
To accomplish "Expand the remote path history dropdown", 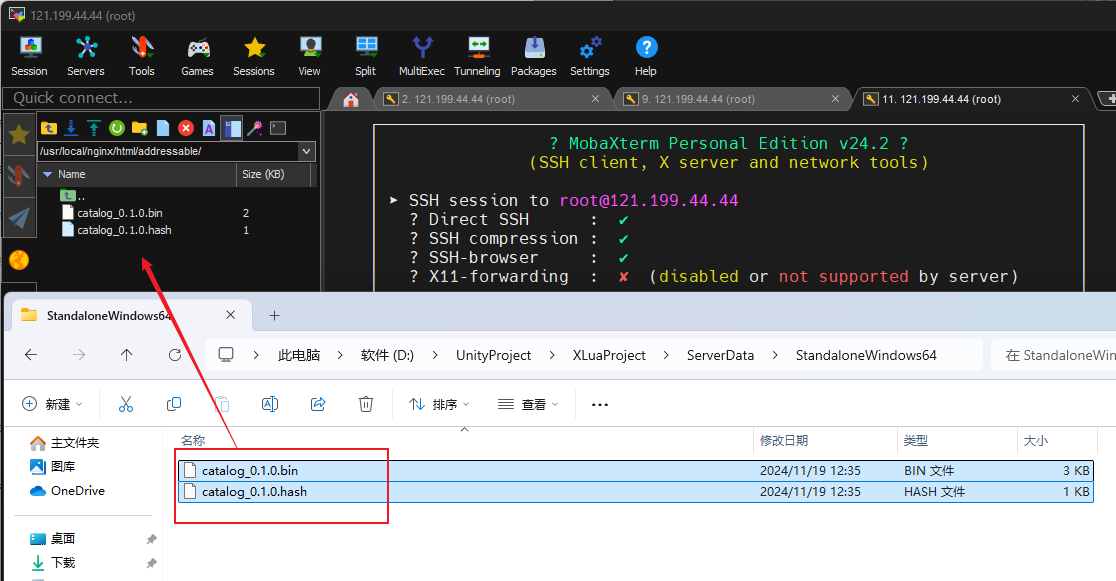I will [307, 151].
